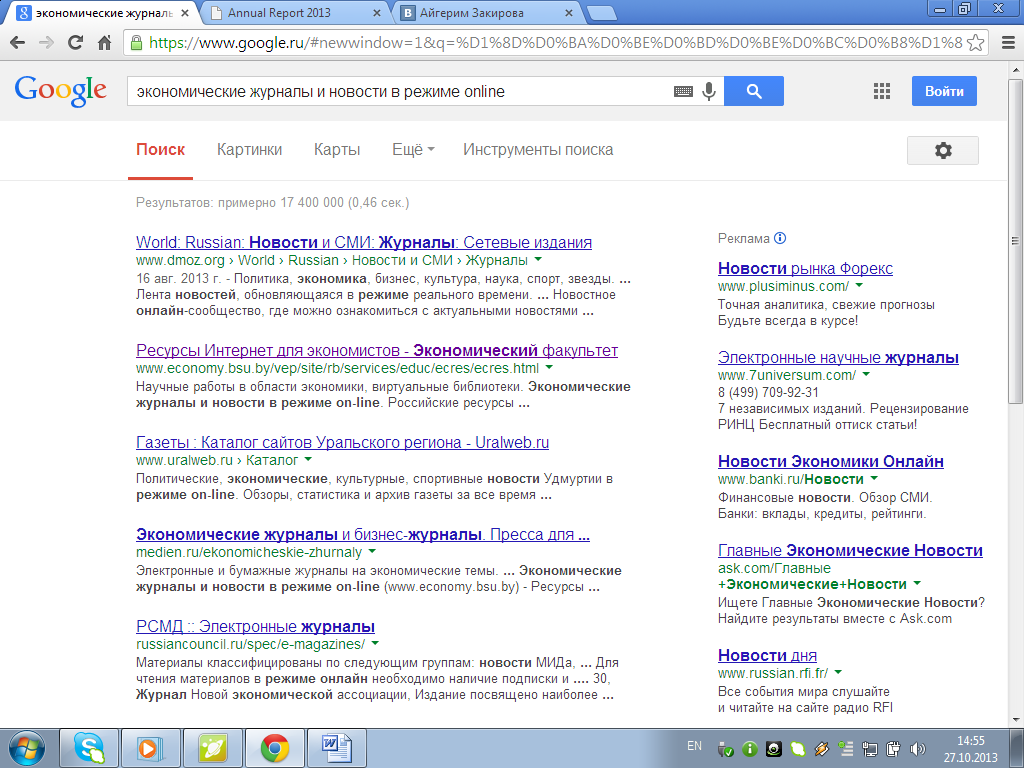This screenshot has width=1024, height=768.
Task: Expand arrow next to economy.bsu.by URL
Action: pos(549,368)
